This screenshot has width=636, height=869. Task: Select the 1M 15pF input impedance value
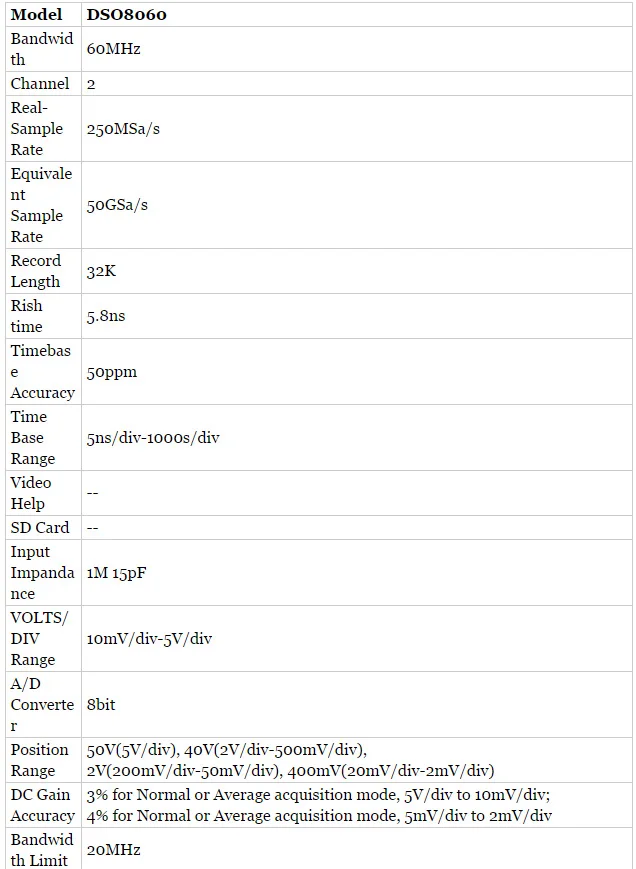(x=116, y=572)
